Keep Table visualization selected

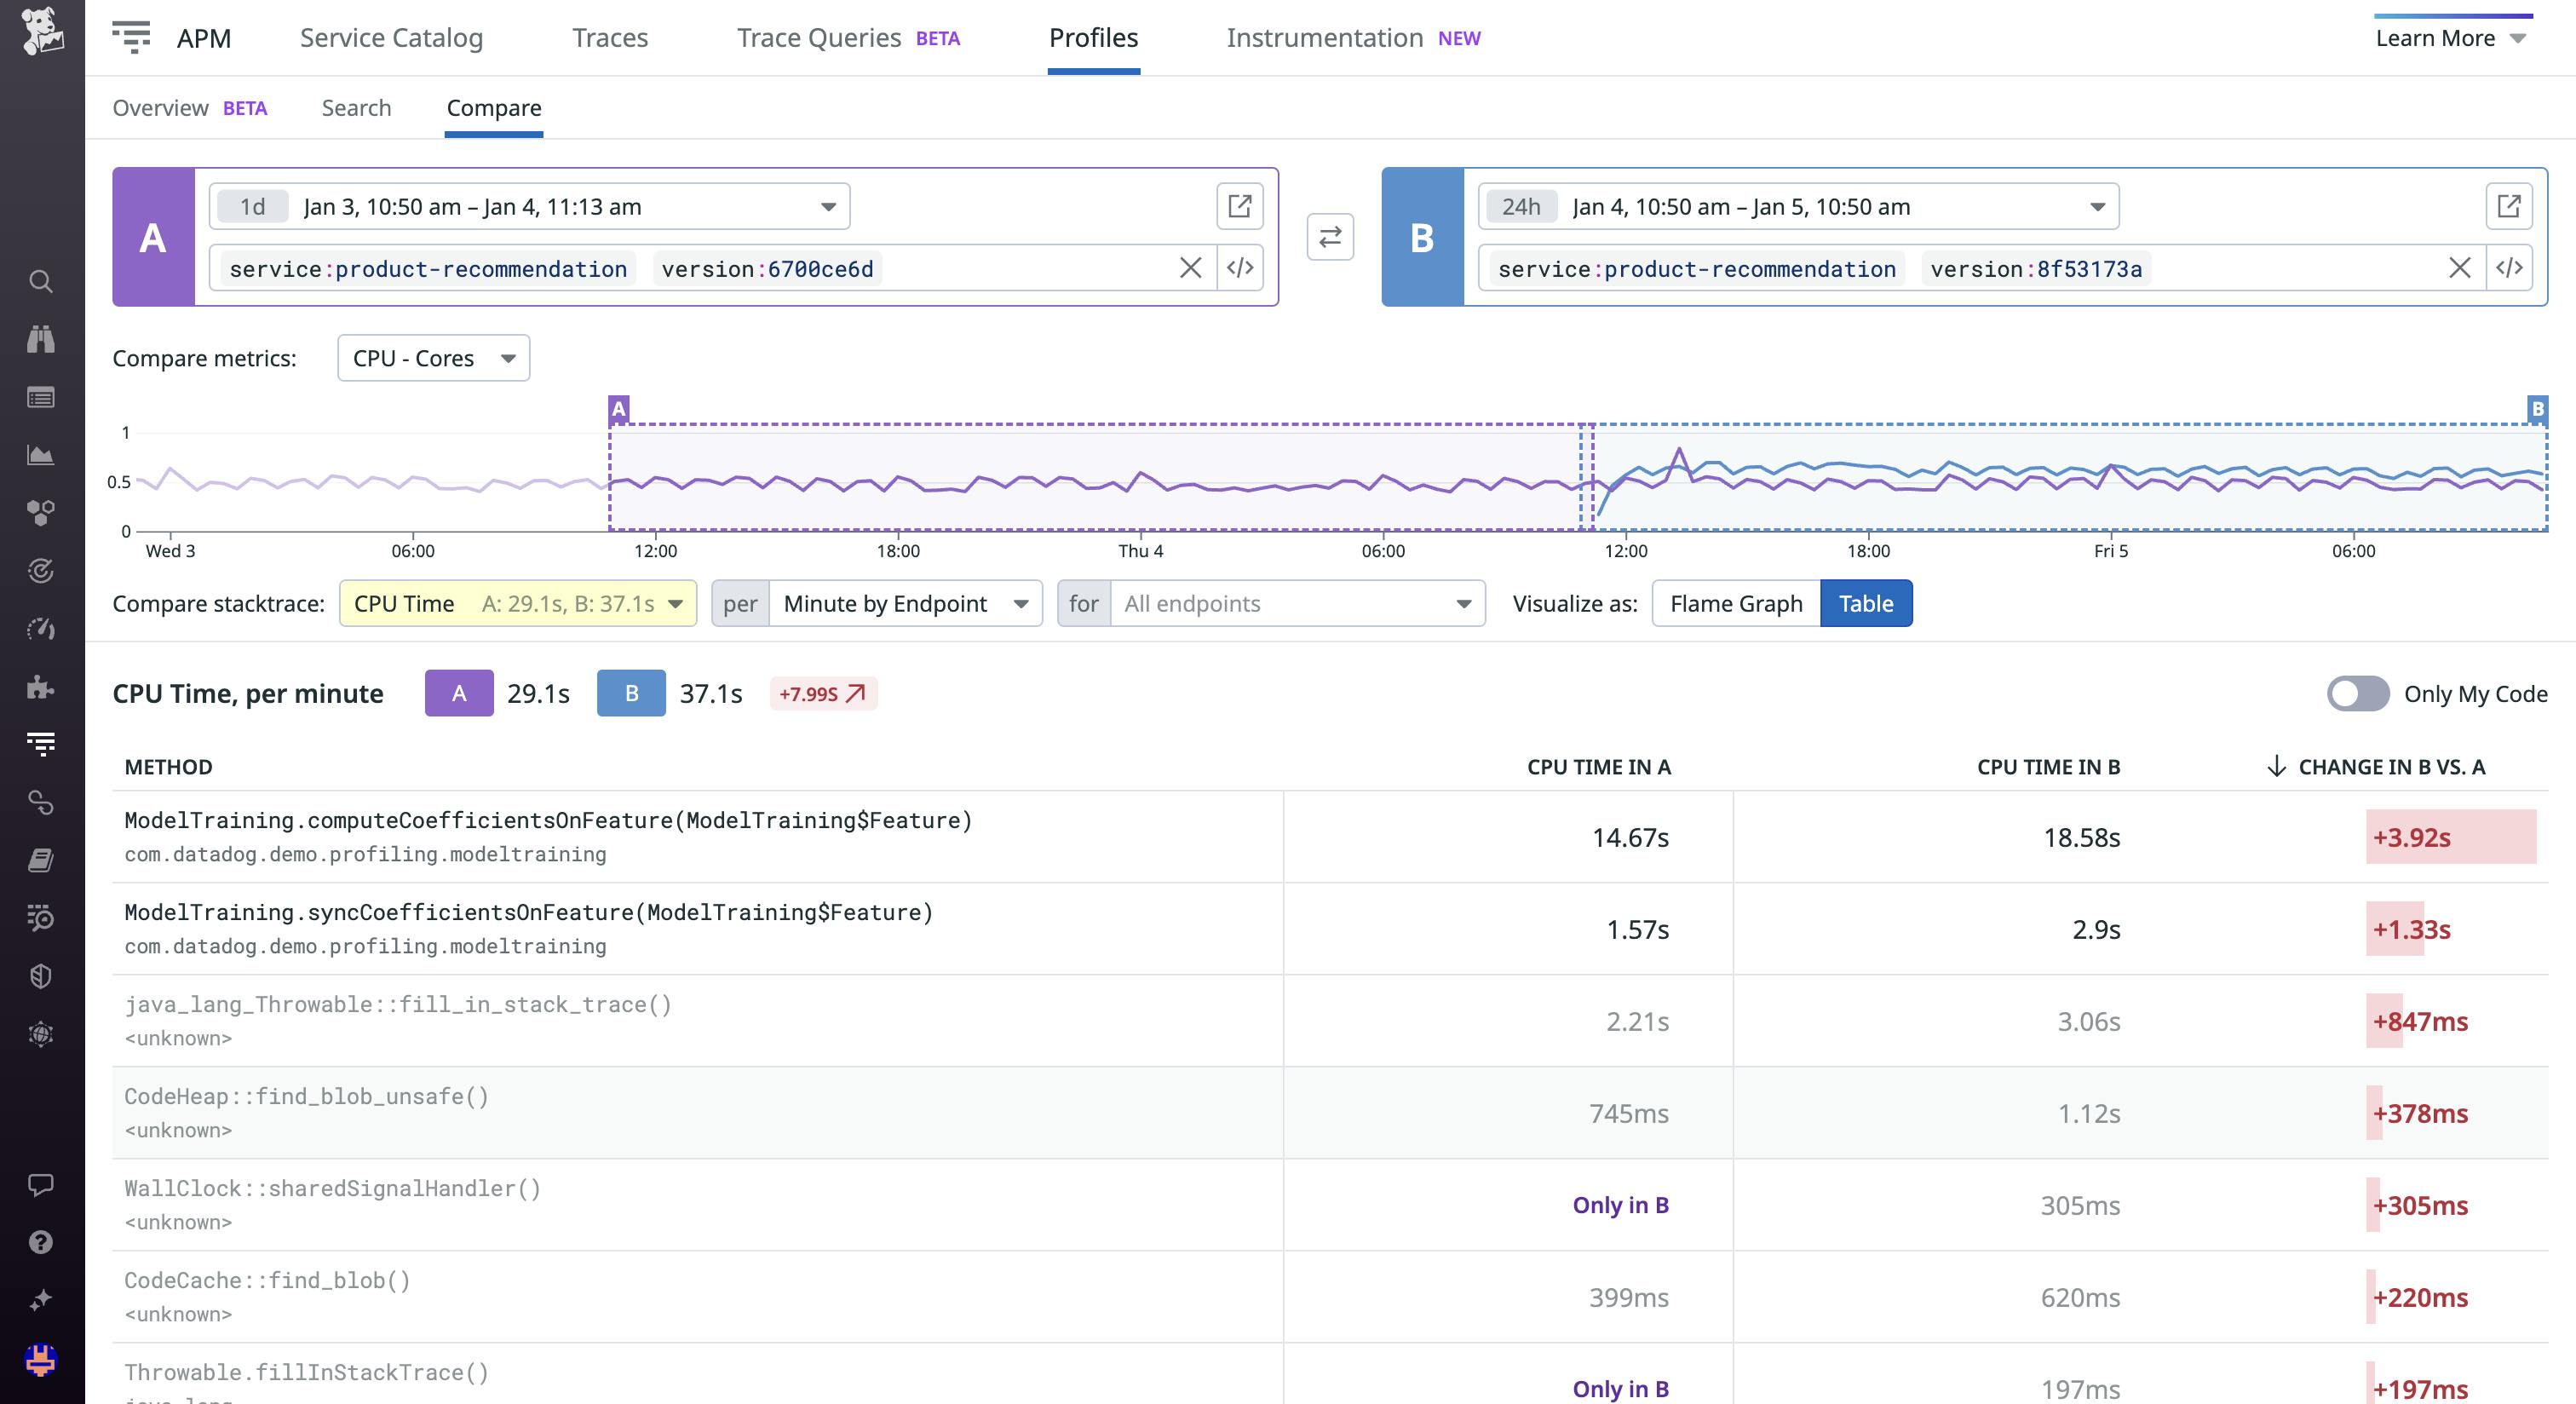[1866, 603]
